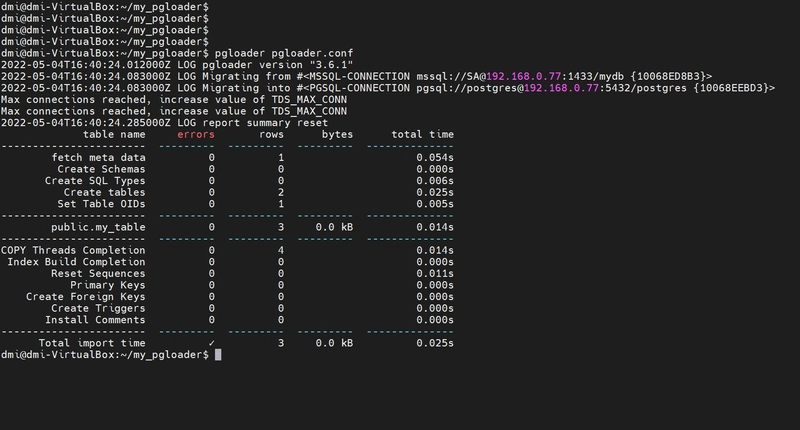
Task: Click the 'public.my_table' row label
Action: click(x=98, y=227)
